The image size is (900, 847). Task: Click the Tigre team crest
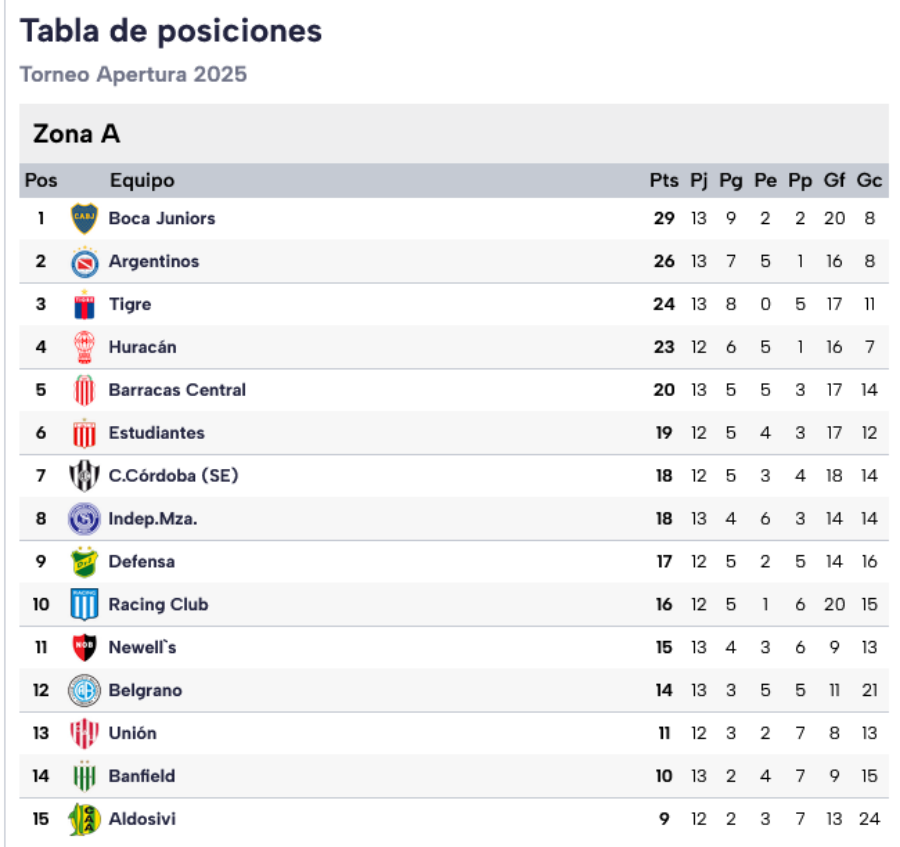(85, 305)
